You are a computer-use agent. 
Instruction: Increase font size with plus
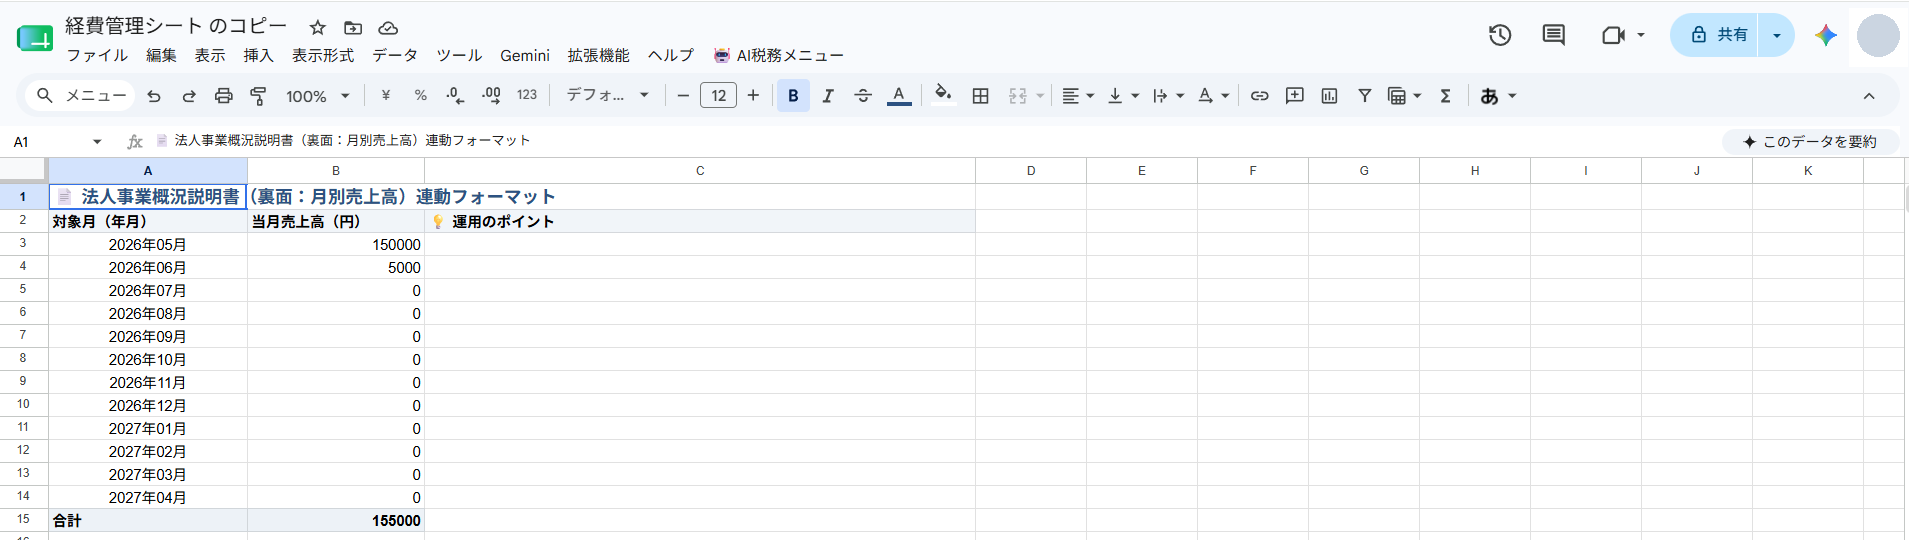tap(753, 96)
